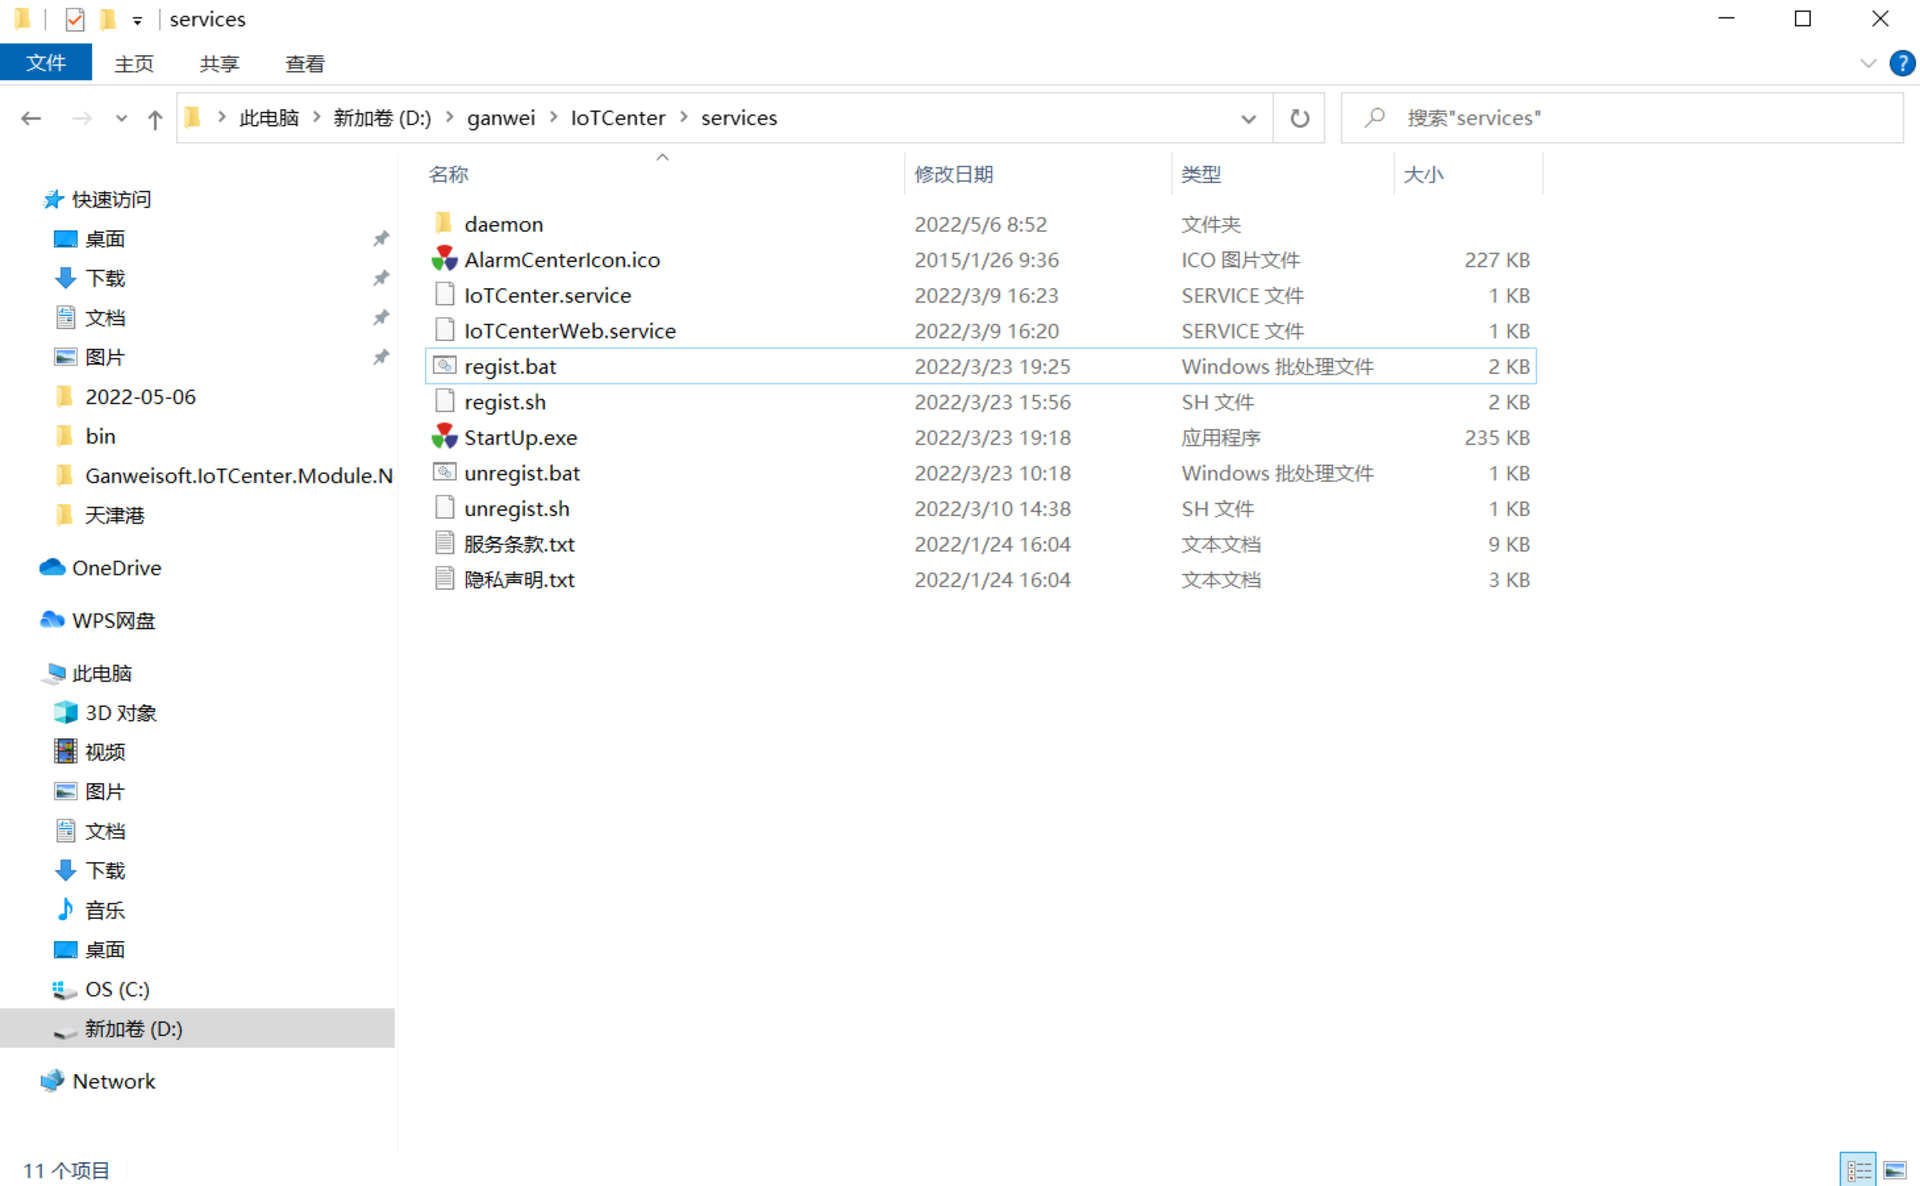Open the recent locations dropdown arrow
The width and height of the screenshot is (1920, 1186).
(121, 119)
